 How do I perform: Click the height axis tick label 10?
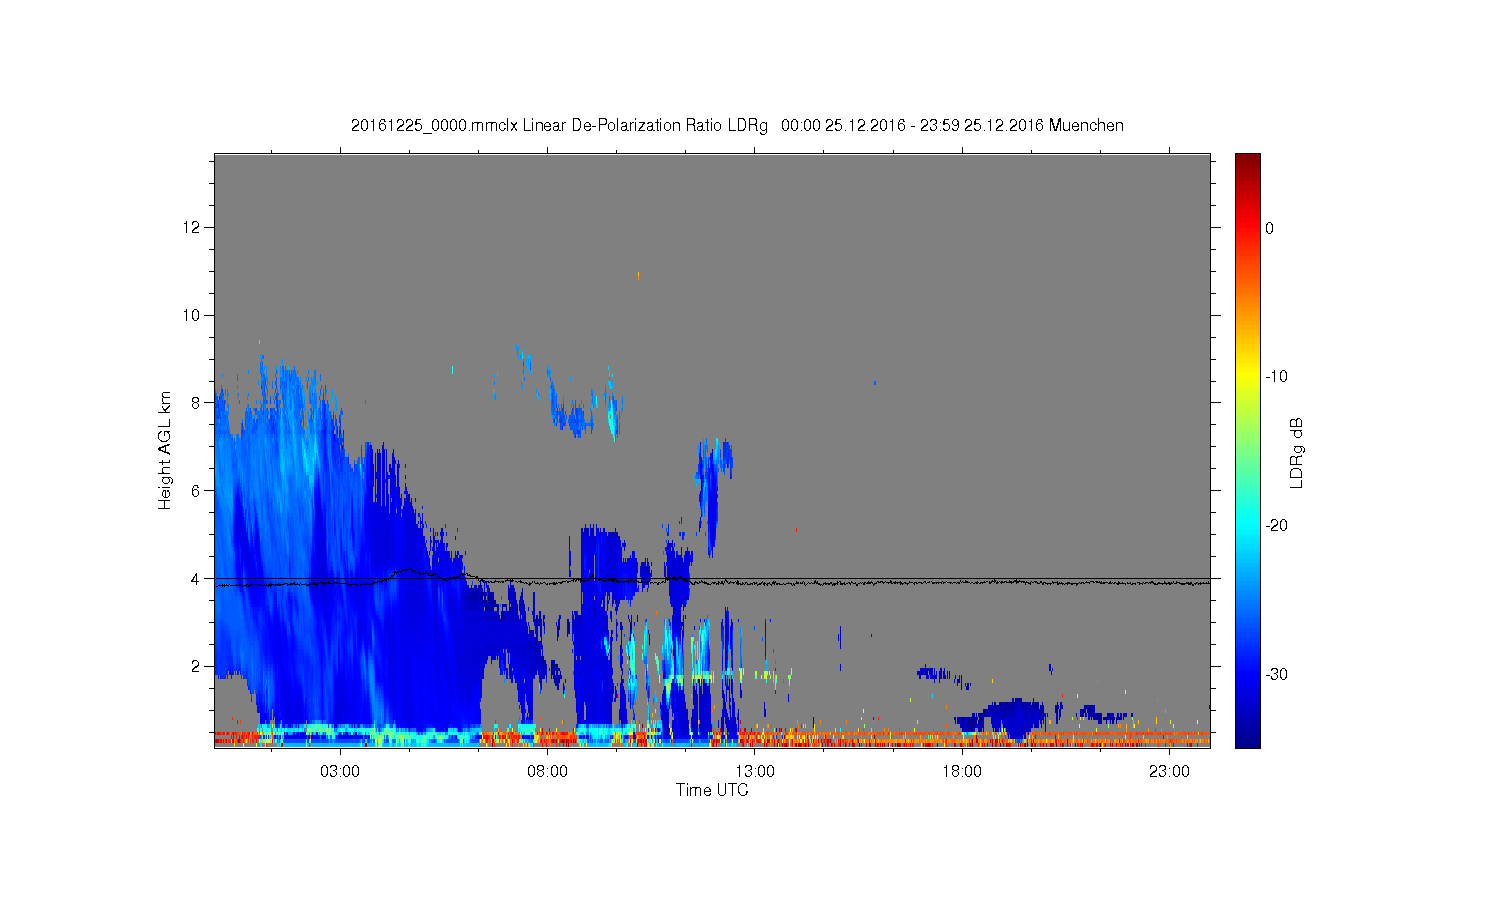(192, 315)
